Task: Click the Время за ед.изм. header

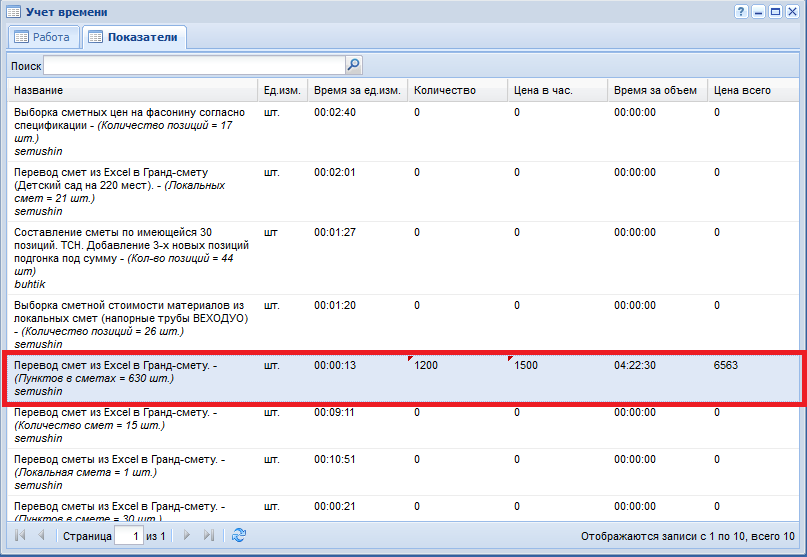Action: (x=357, y=90)
